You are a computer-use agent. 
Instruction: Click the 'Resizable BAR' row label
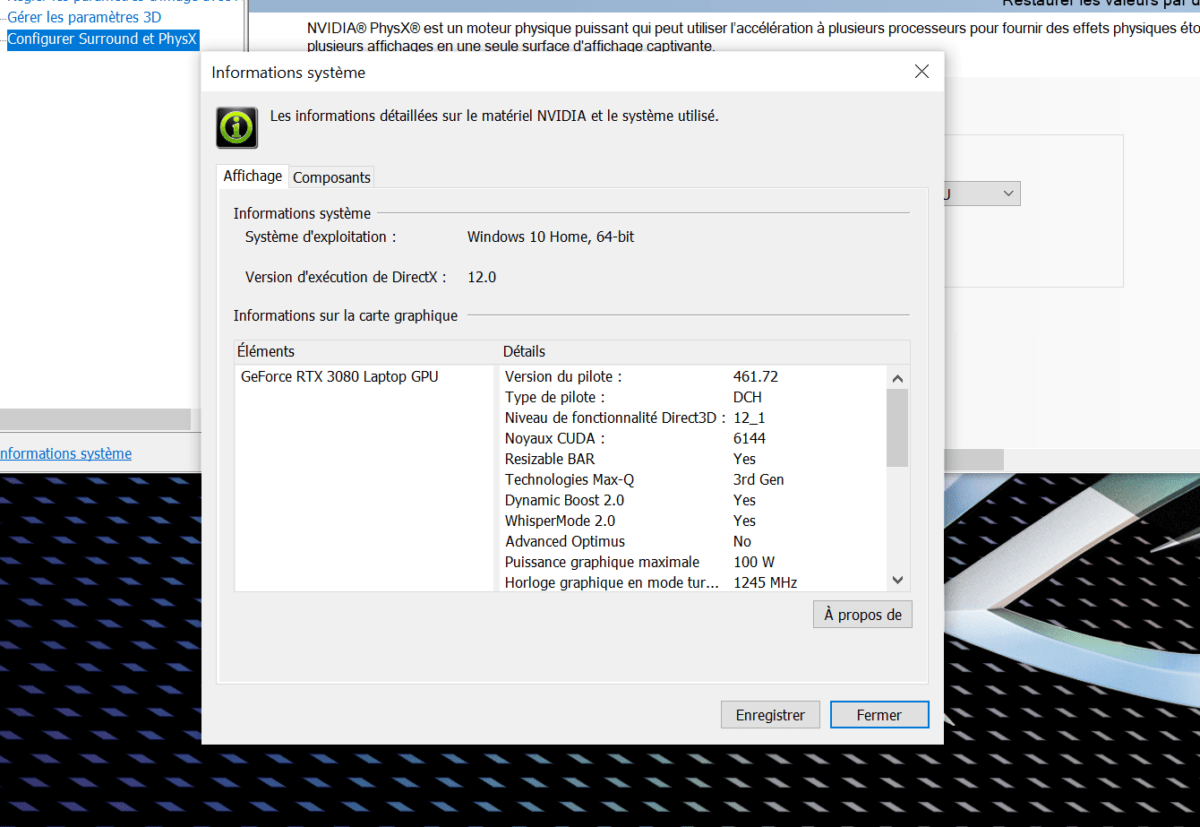pos(550,459)
